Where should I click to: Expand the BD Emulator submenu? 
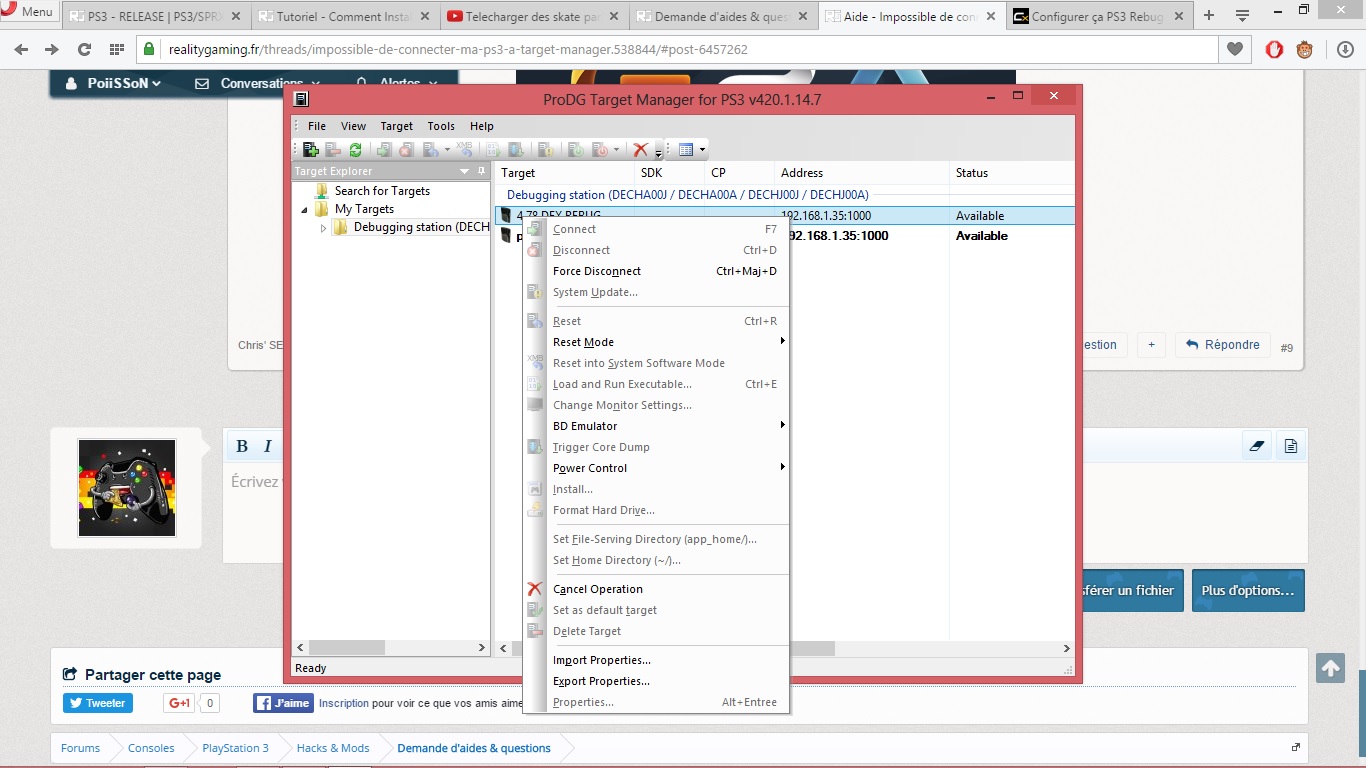pyautogui.click(x=783, y=426)
